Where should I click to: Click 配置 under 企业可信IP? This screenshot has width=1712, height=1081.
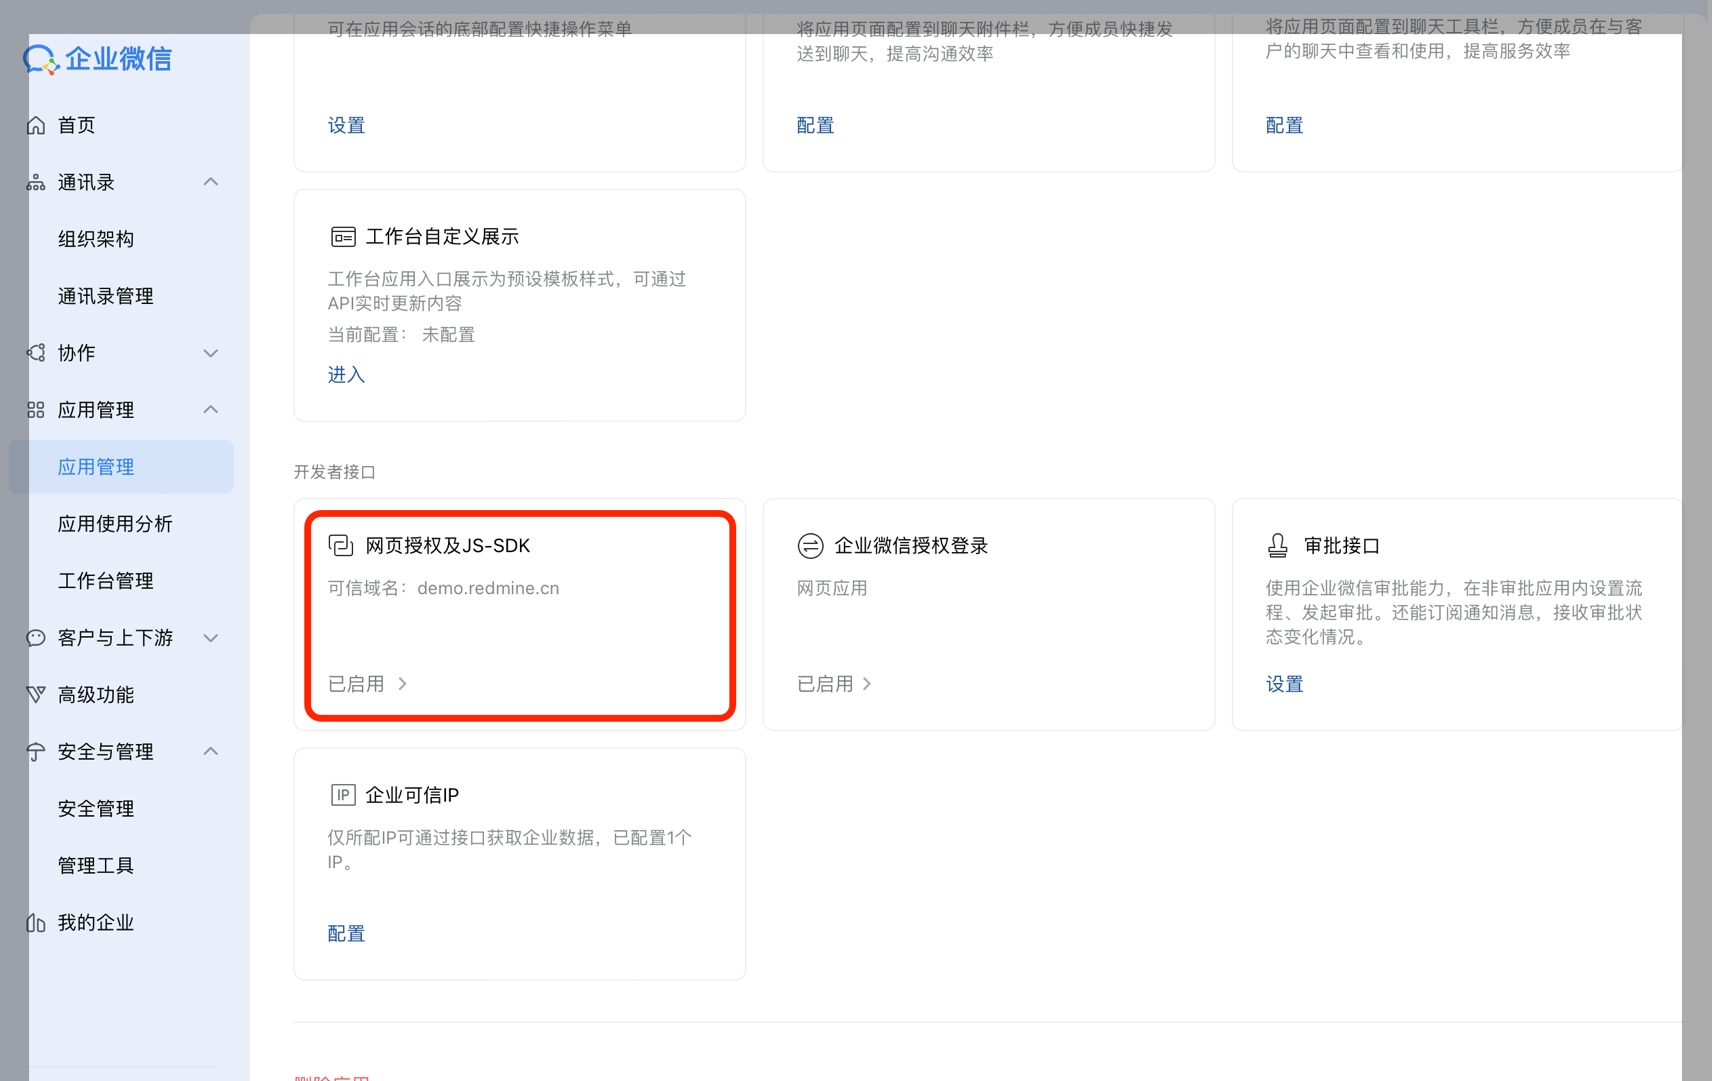click(x=347, y=934)
